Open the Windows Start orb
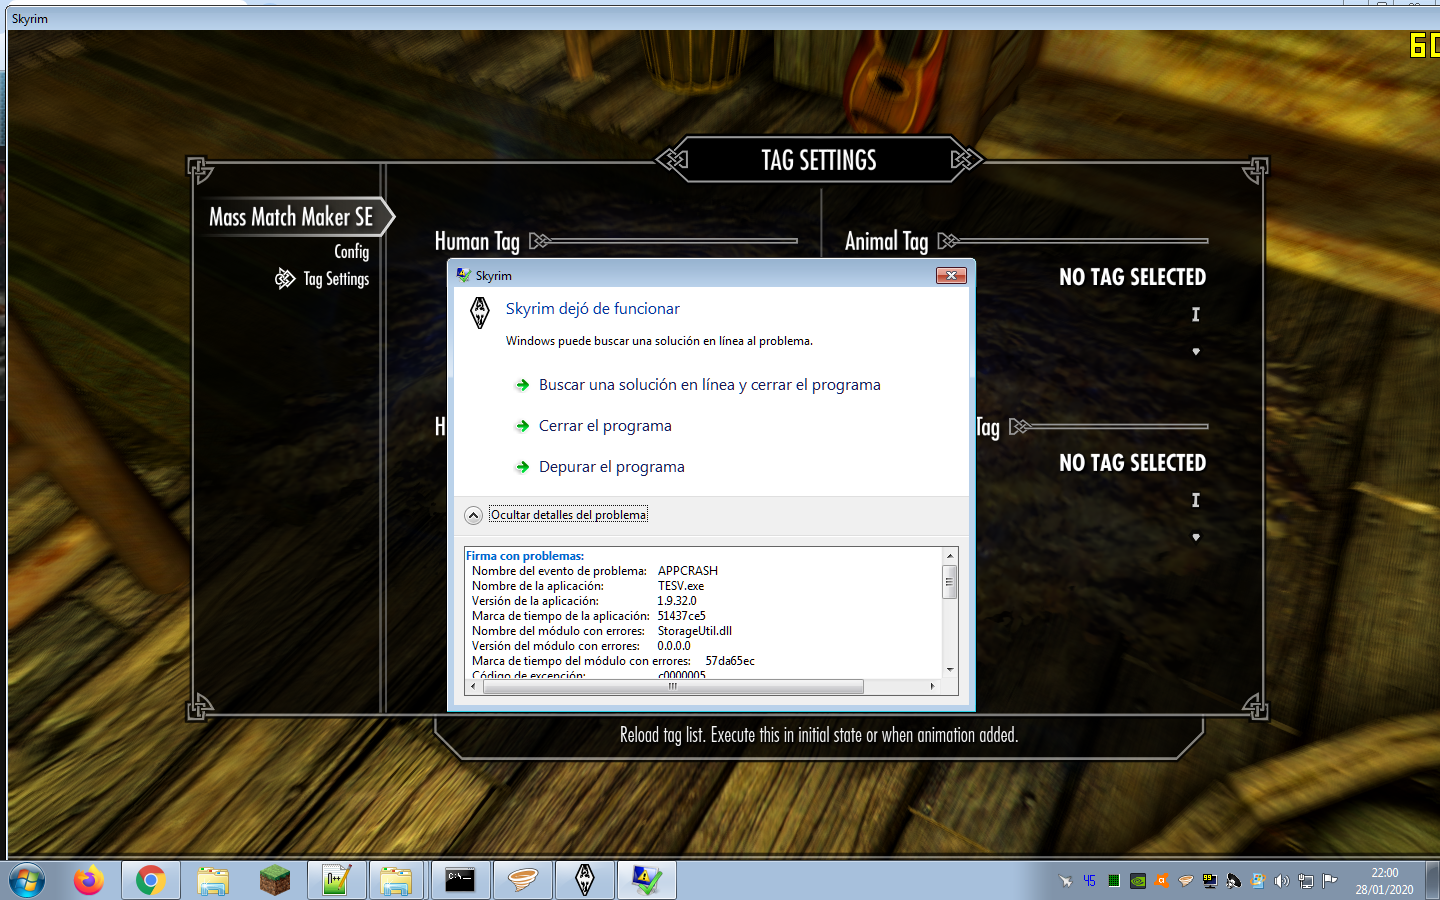 pyautogui.click(x=27, y=881)
